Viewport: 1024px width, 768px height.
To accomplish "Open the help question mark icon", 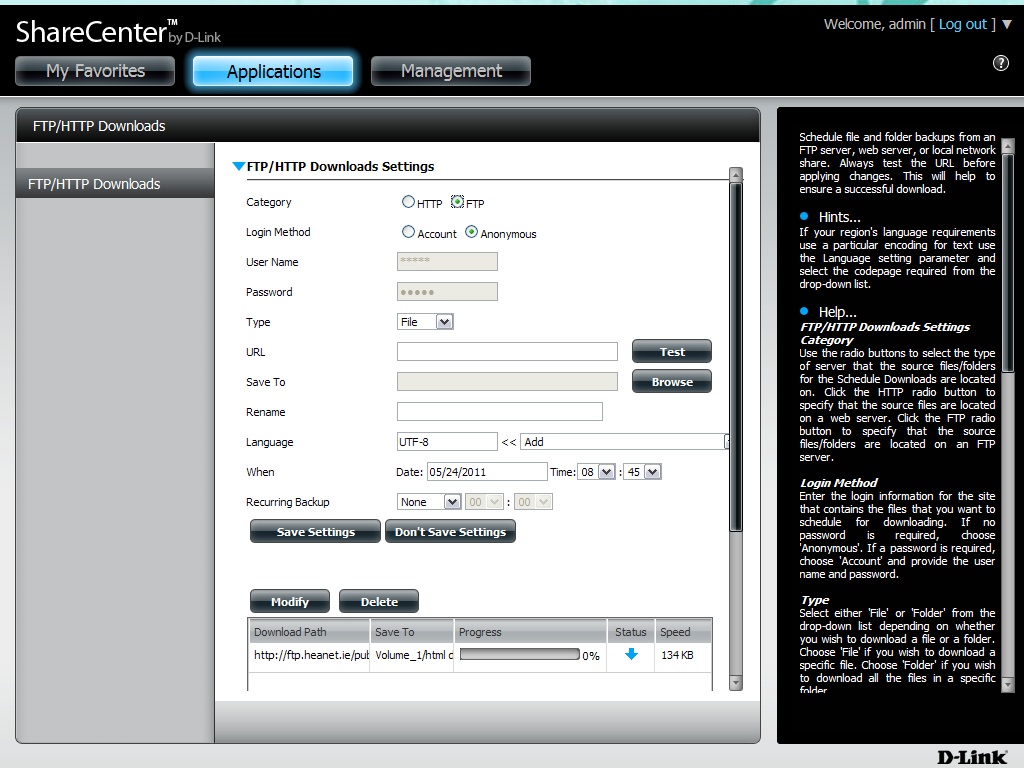I will pos(1000,63).
